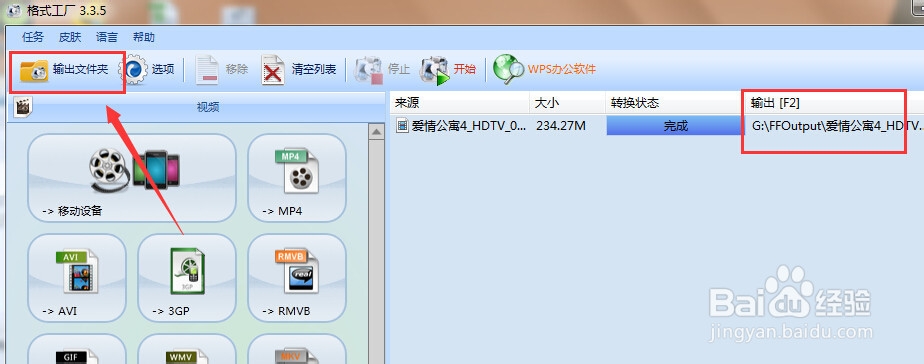The width and height of the screenshot is (924, 364).
Task: Choose convert to AVI
Action: [77, 278]
